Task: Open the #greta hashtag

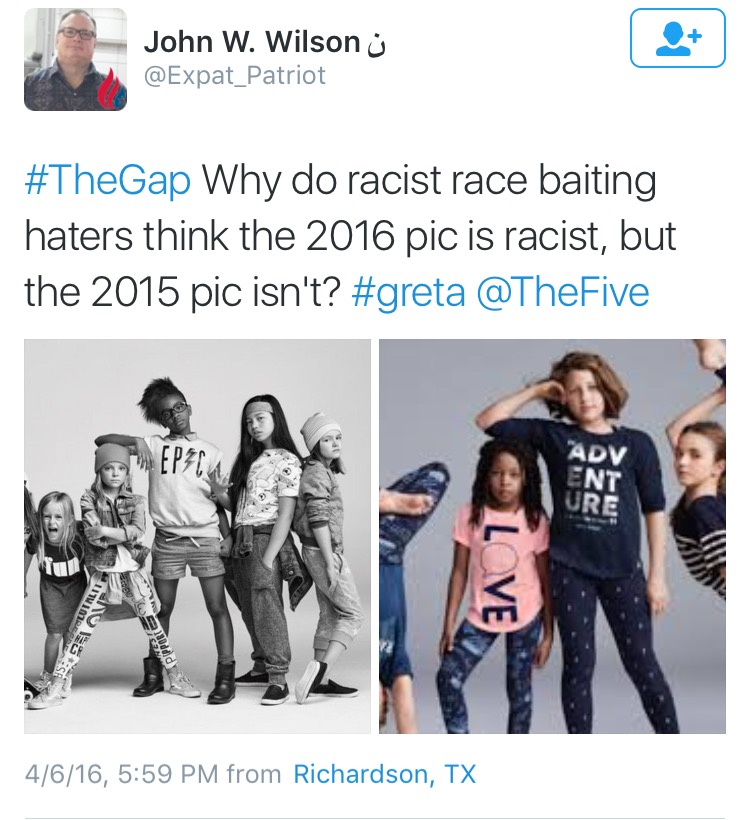Action: [408, 291]
